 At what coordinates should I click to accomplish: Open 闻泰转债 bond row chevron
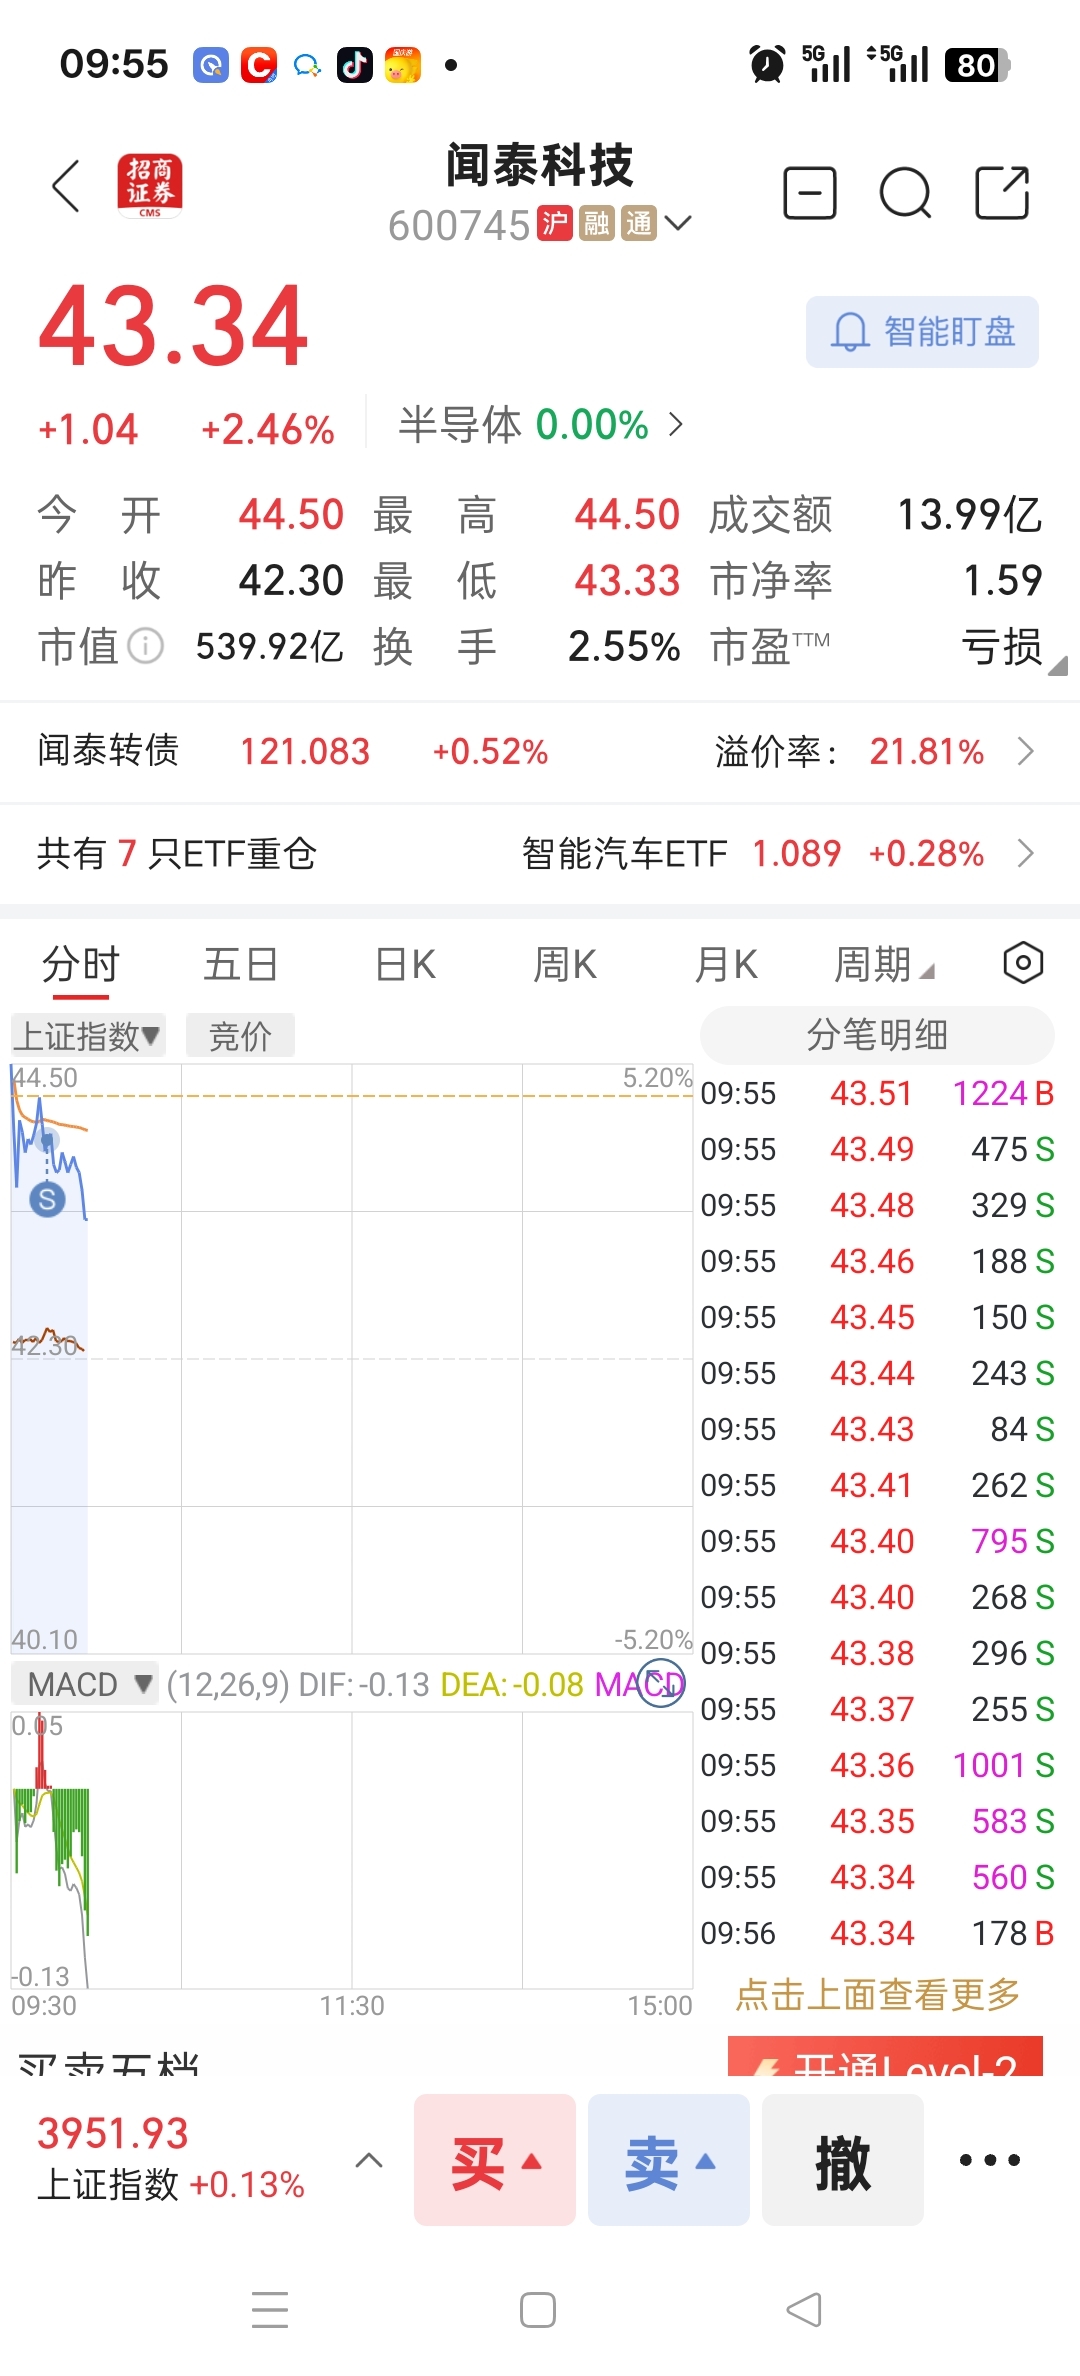[x=1026, y=752]
